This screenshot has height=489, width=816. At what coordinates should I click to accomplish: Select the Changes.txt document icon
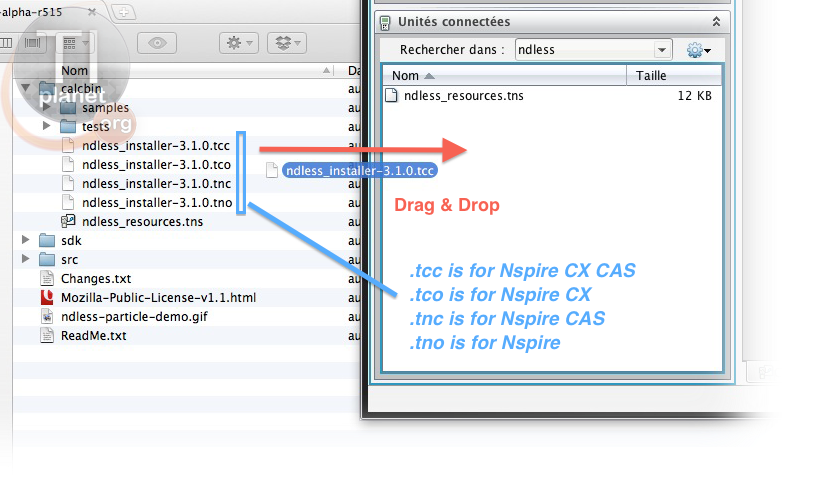[x=47, y=278]
